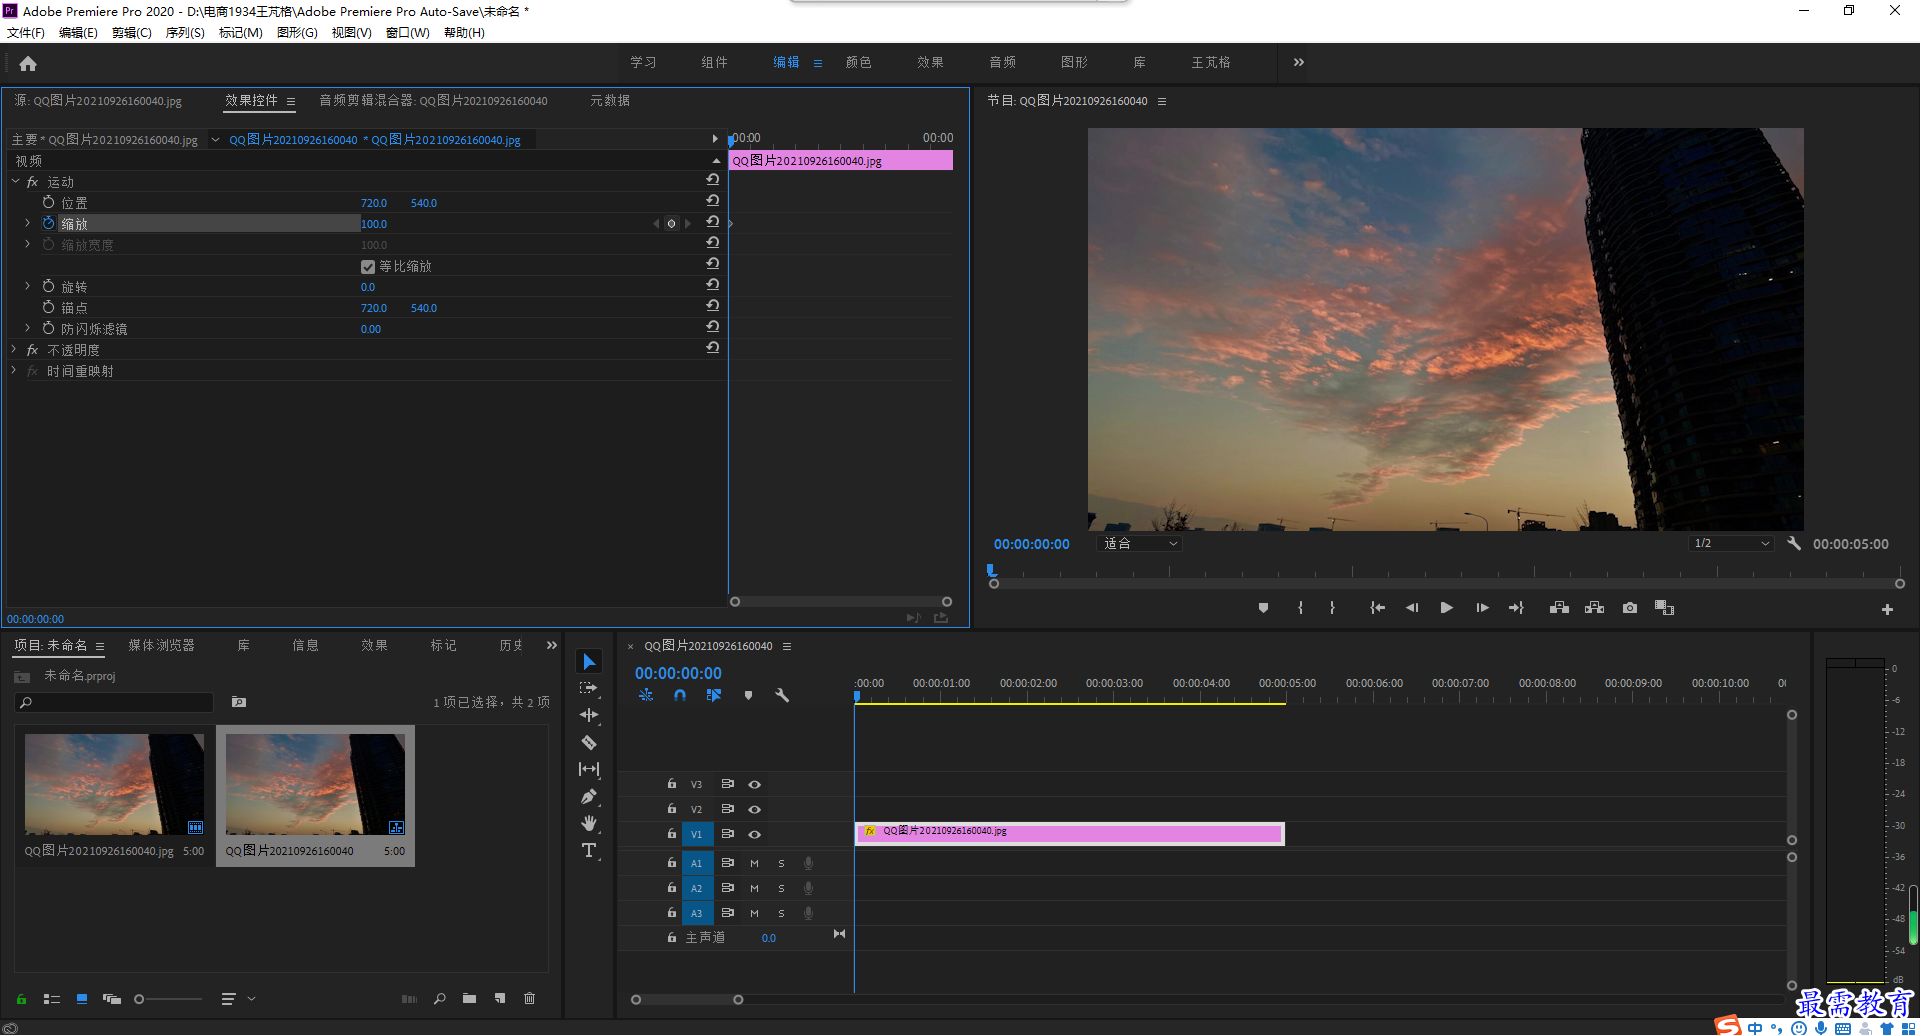Expand the Opacity effect group
The image size is (1920, 1035).
coord(14,349)
